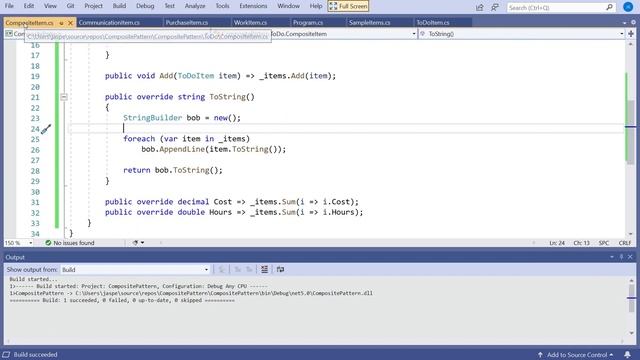Viewport: 640px width, 360px height.
Task: Click the Ch: 13 column indicator
Action: pos(581,243)
